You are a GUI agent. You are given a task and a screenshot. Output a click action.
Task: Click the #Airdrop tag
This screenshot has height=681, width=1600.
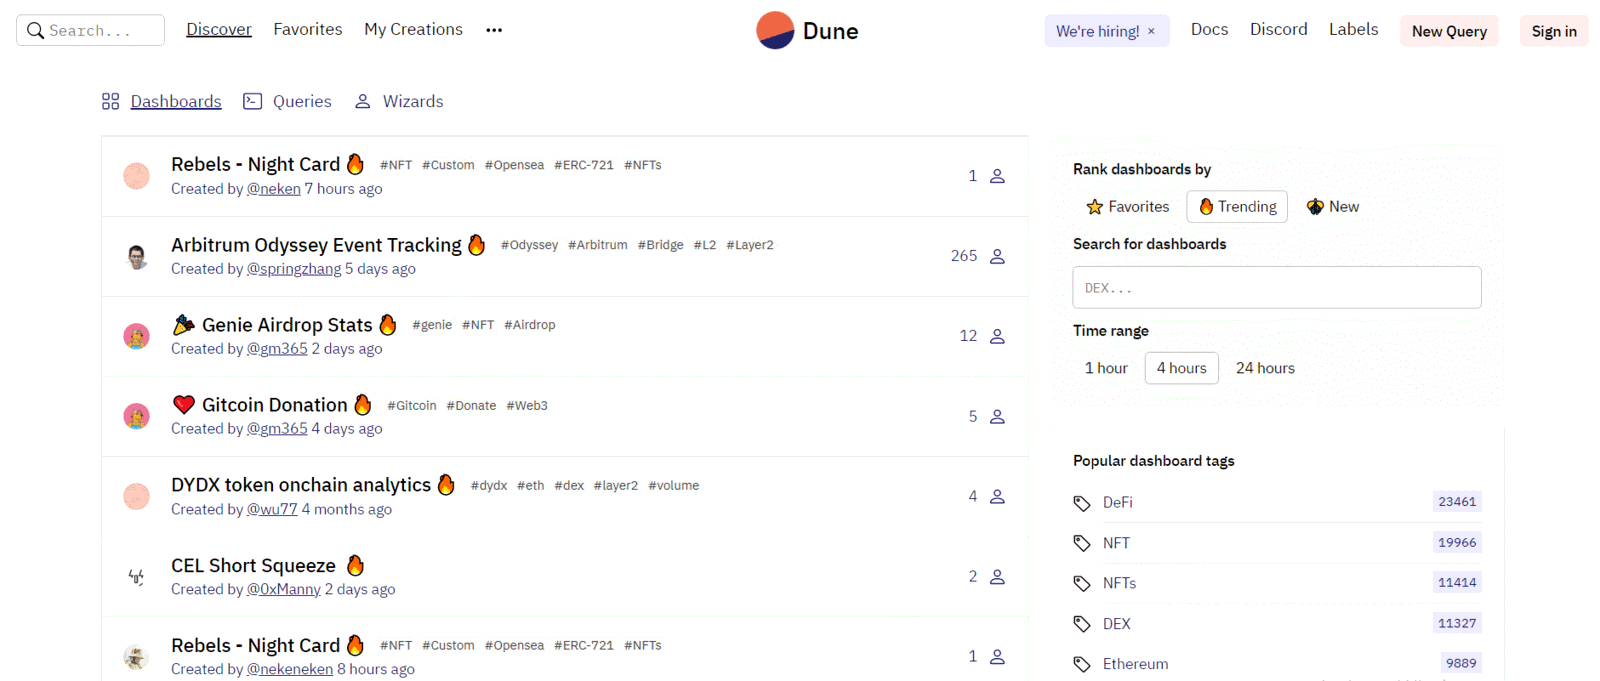tap(530, 325)
